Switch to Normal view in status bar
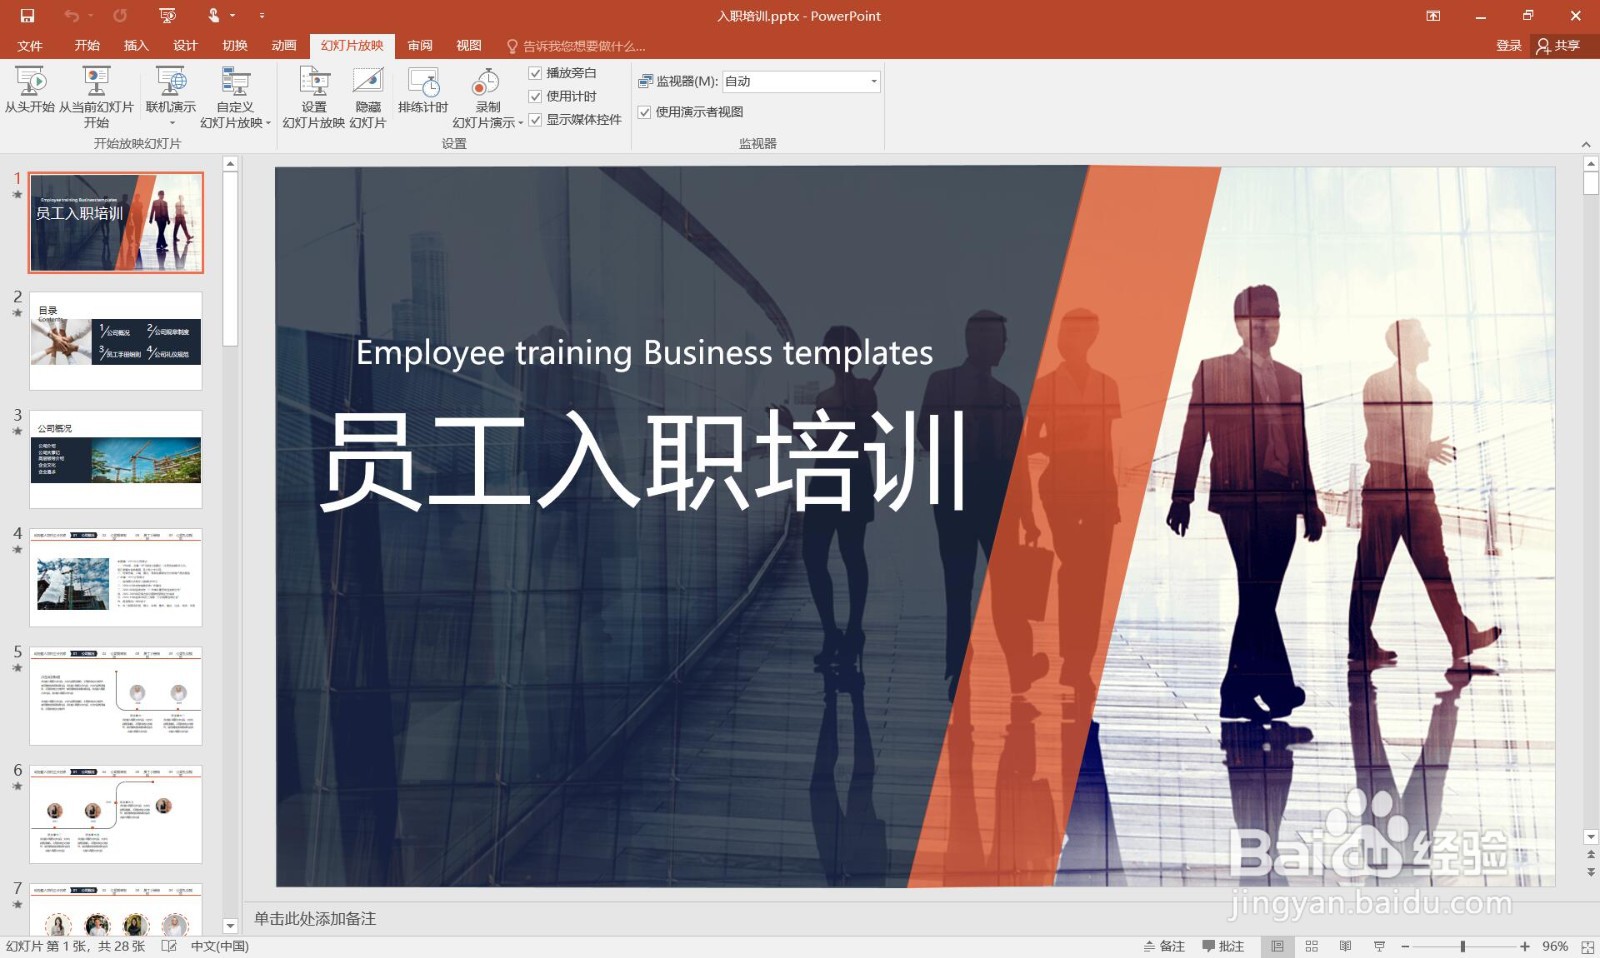Screen dimensions: 1600x958 (x=1277, y=946)
